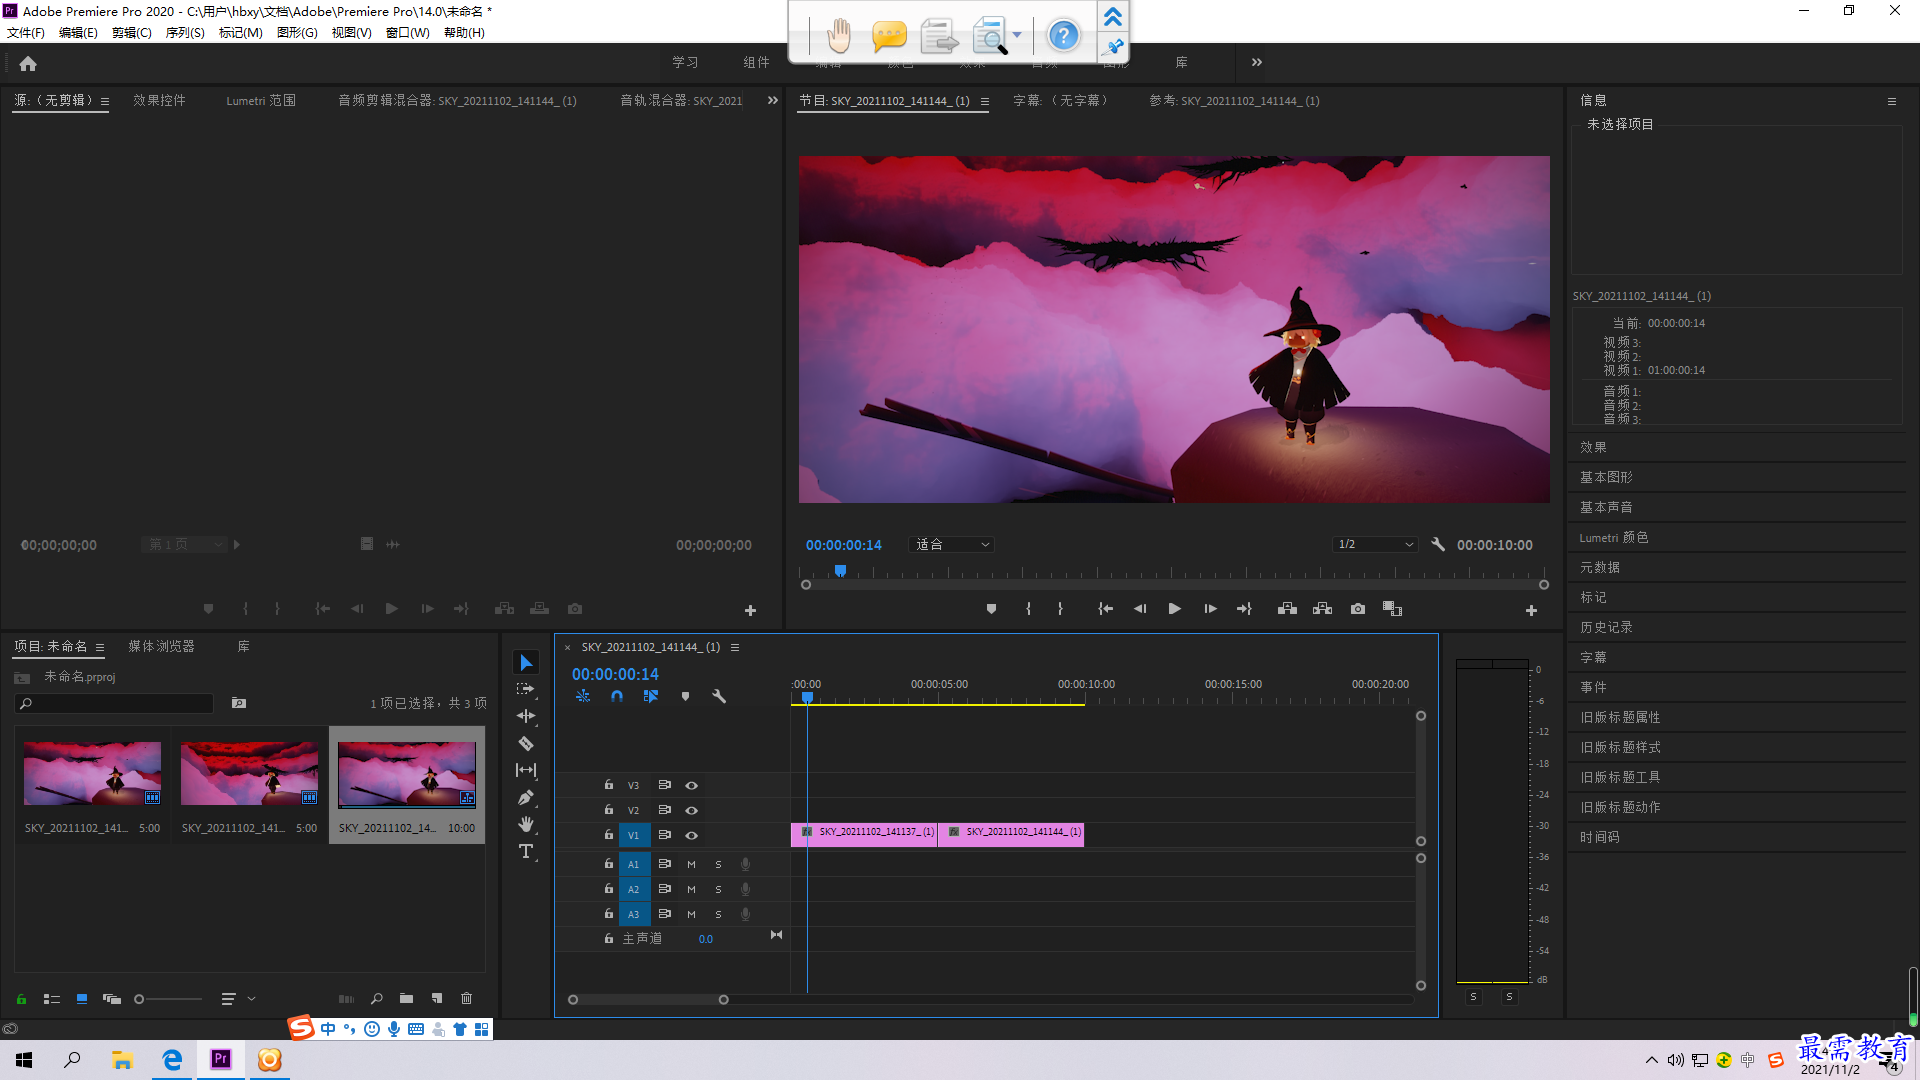Screen dimensions: 1920x1080
Task: Switch to 效果控件 tab
Action: [x=159, y=101]
